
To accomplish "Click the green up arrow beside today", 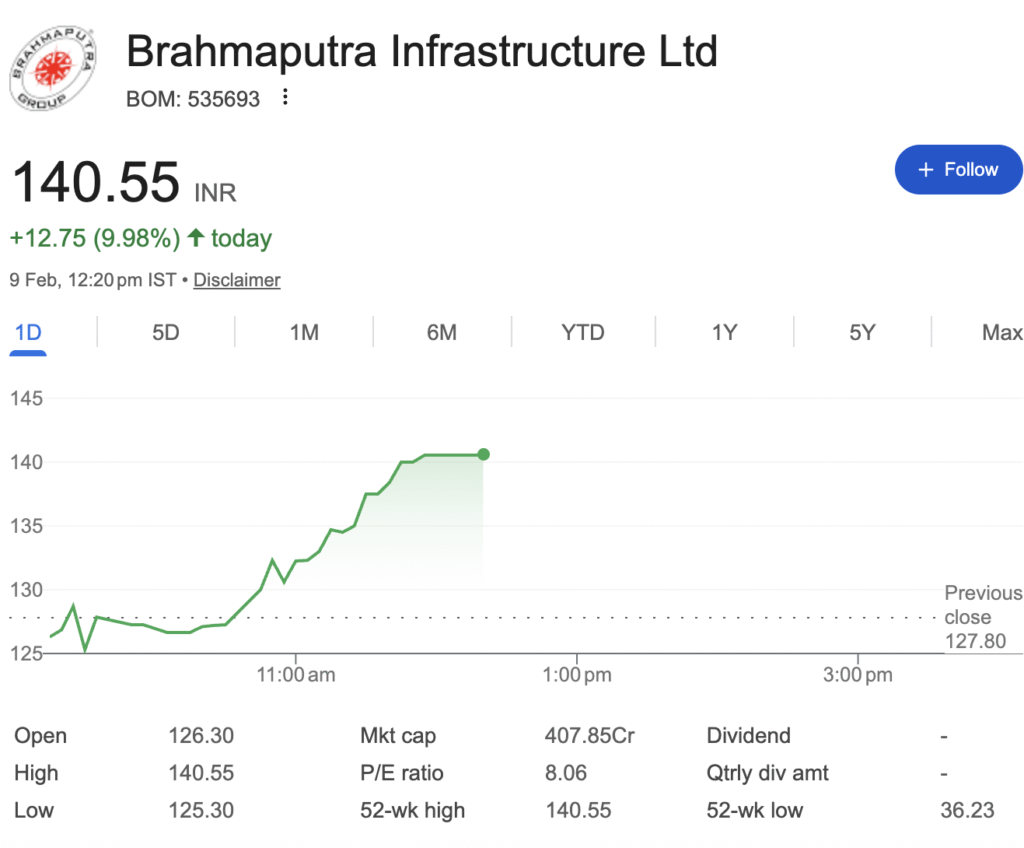I will [x=196, y=238].
